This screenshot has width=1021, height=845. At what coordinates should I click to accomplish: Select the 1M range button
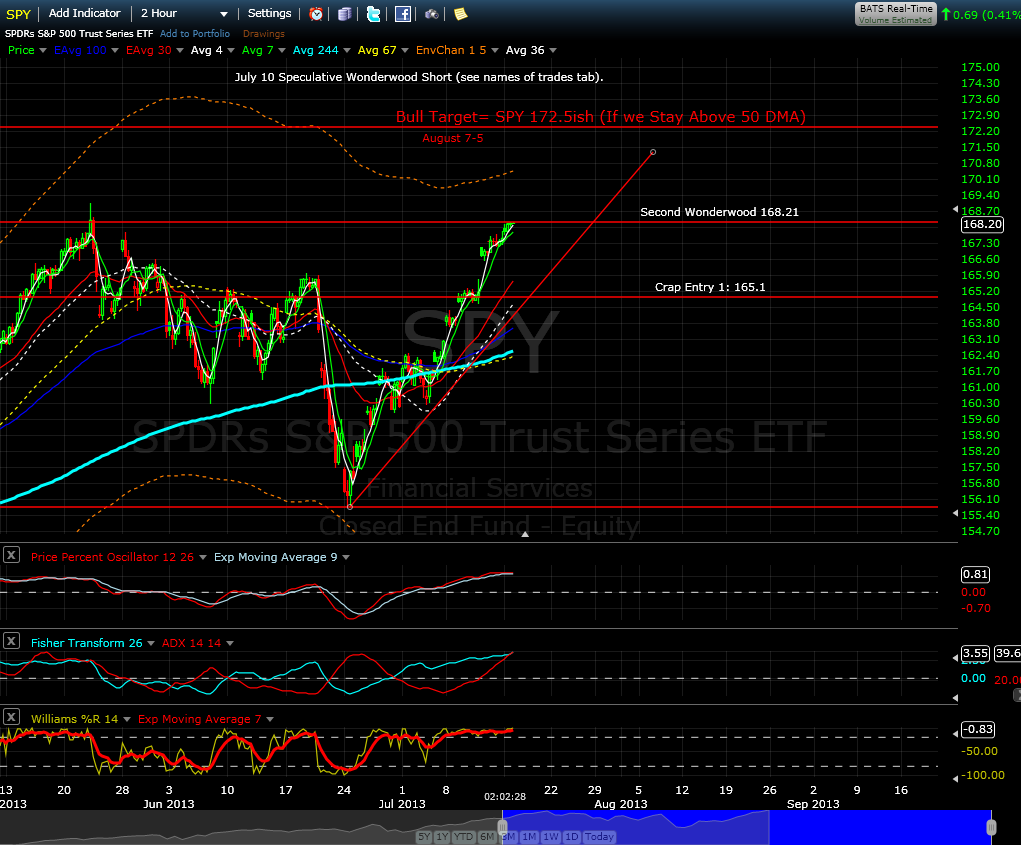(x=529, y=837)
